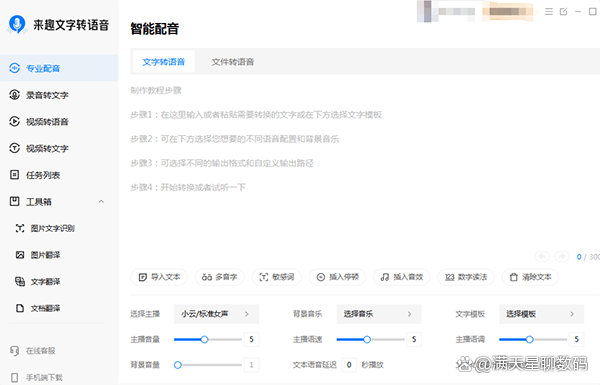600x385 pixels.
Task: Open 录音转文字 in the sidebar
Action: tap(59, 95)
